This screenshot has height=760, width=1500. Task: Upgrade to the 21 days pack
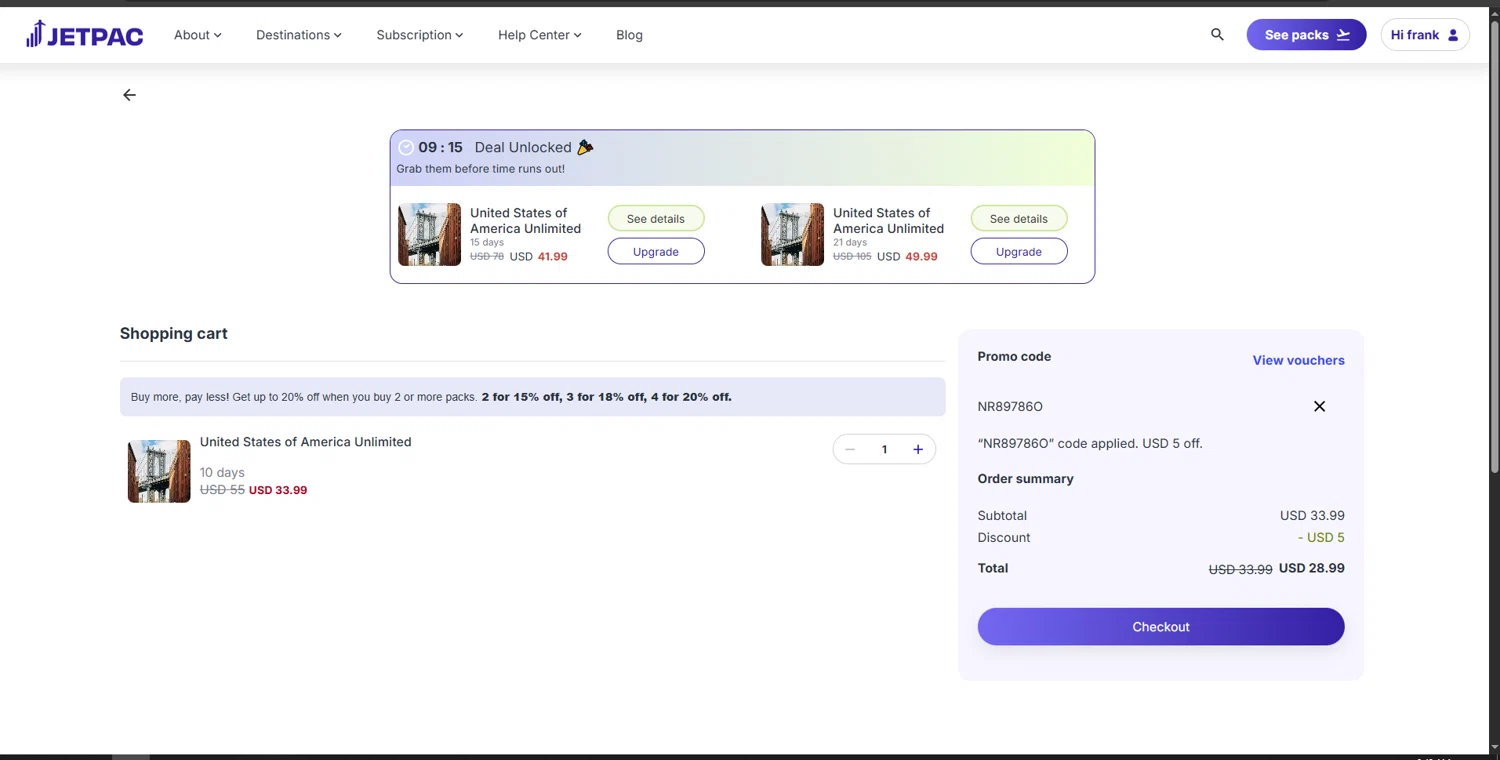(x=1019, y=251)
